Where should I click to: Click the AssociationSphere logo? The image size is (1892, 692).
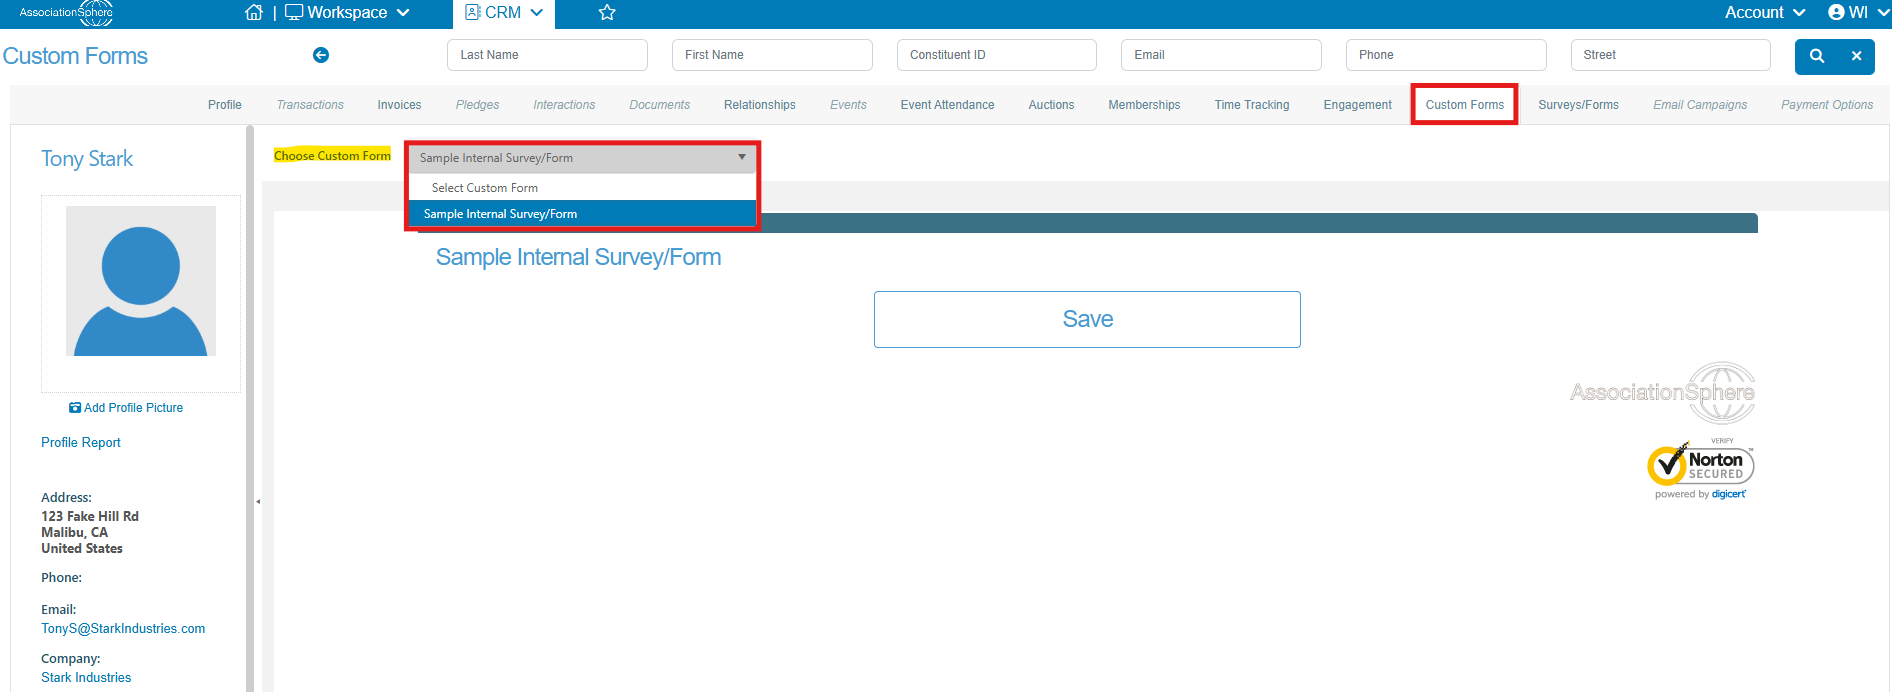66,13
